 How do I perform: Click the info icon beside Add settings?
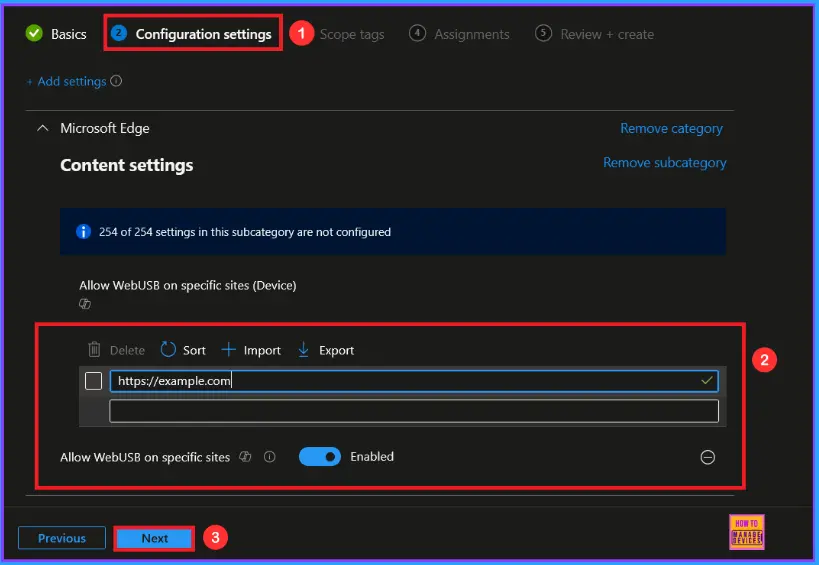[x=116, y=81]
